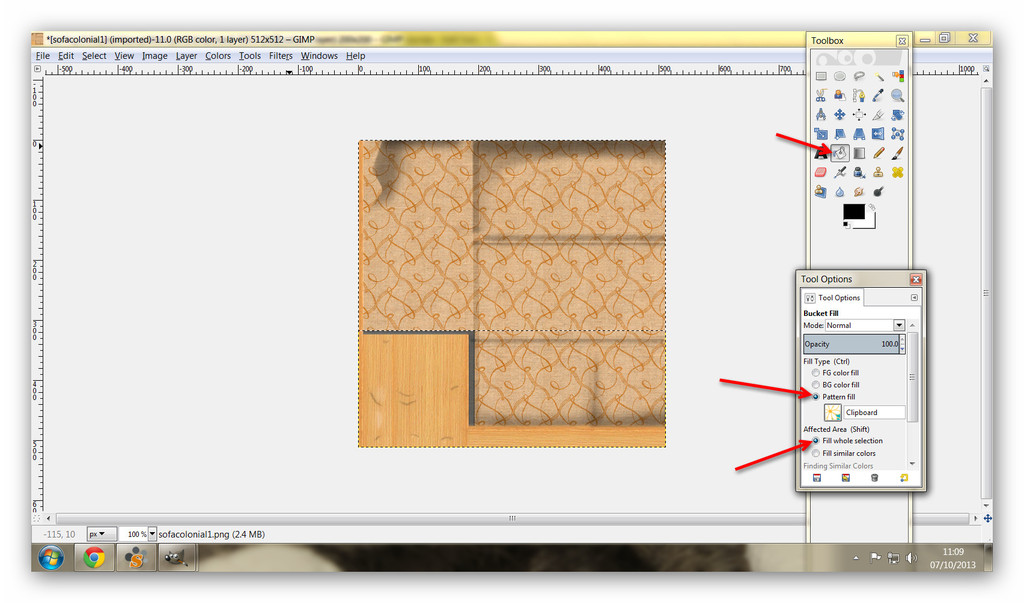
Task: Select the Pencil tool
Action: coord(878,154)
